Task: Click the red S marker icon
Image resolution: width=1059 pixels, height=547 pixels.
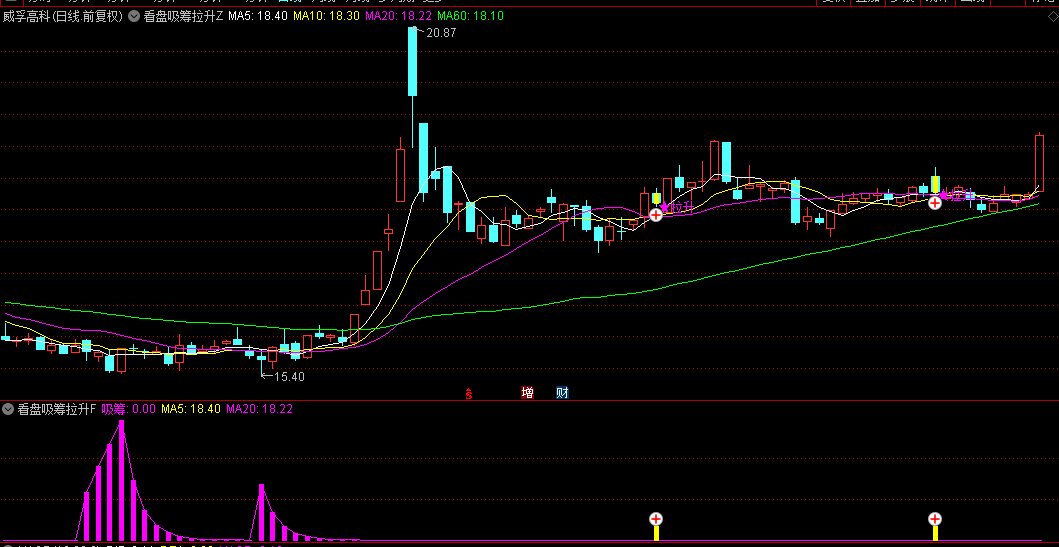Action: [x=468, y=393]
